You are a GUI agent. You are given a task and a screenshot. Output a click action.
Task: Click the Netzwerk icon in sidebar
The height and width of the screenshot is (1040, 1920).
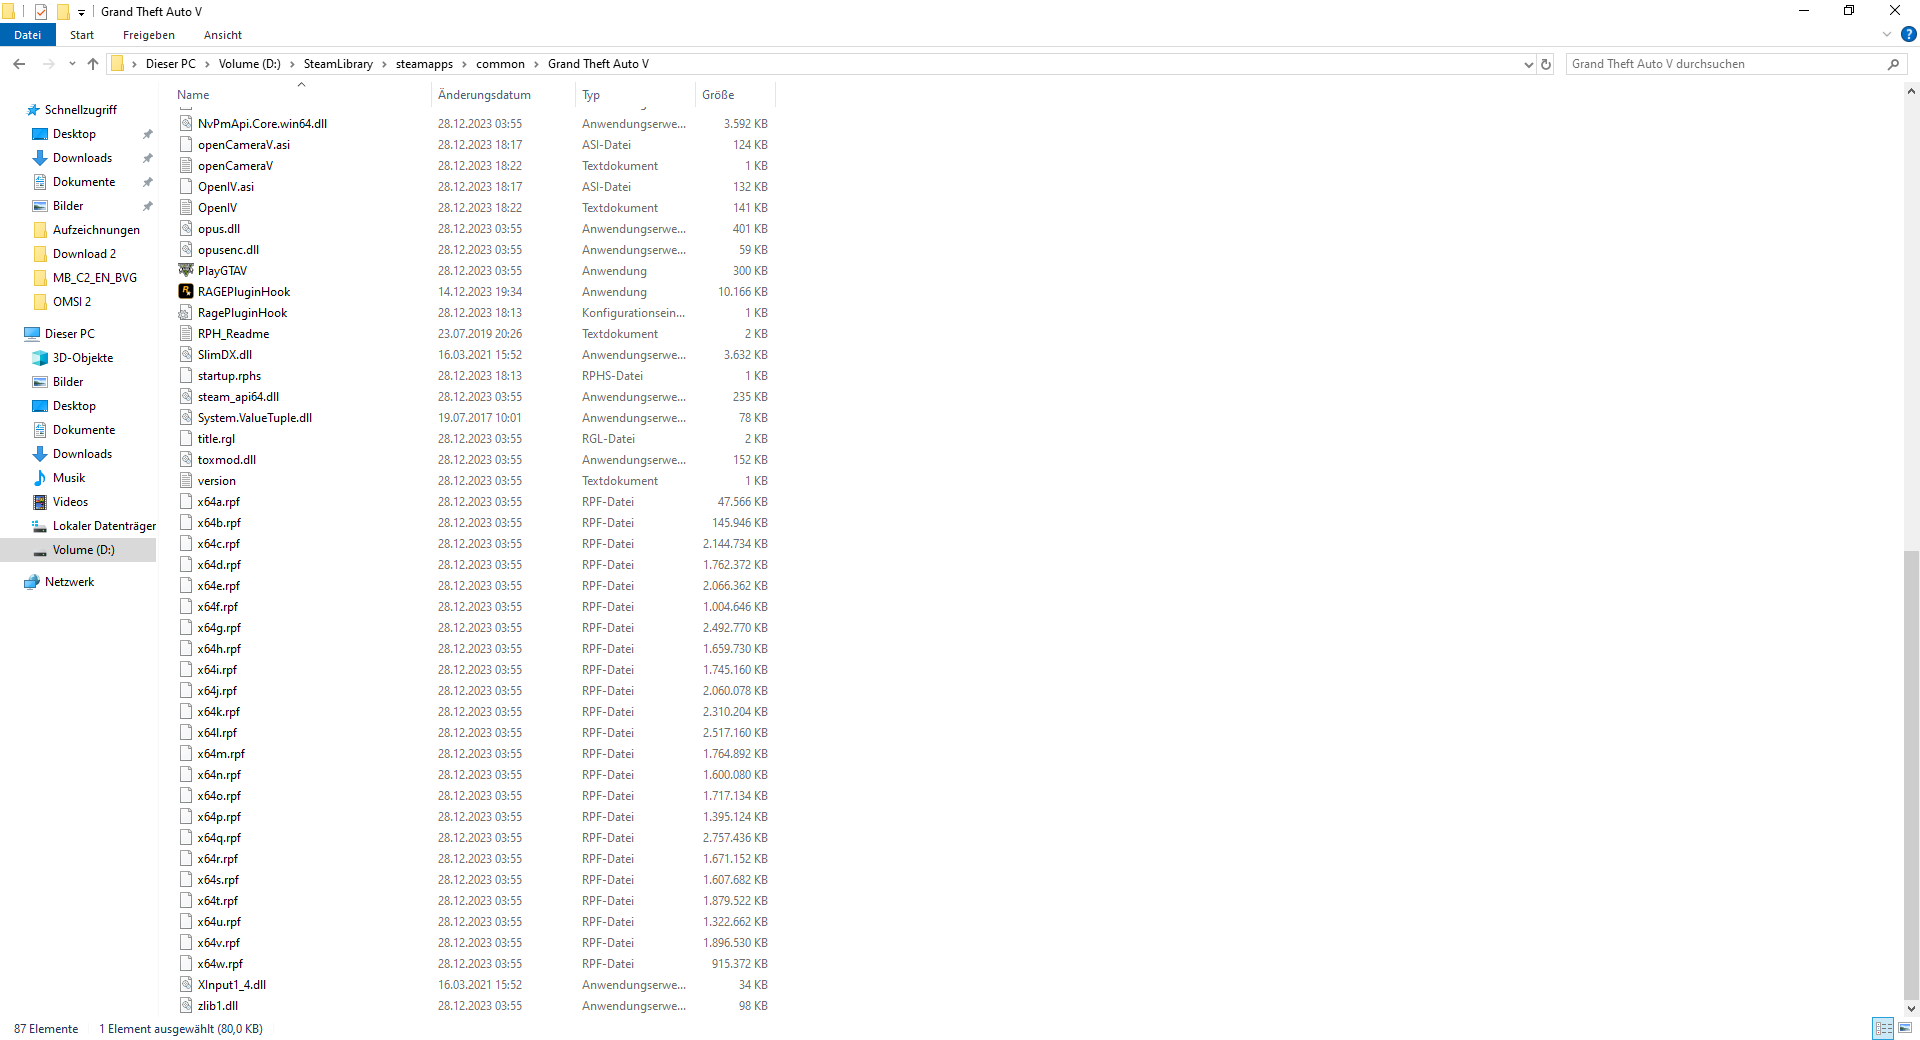click(32, 582)
